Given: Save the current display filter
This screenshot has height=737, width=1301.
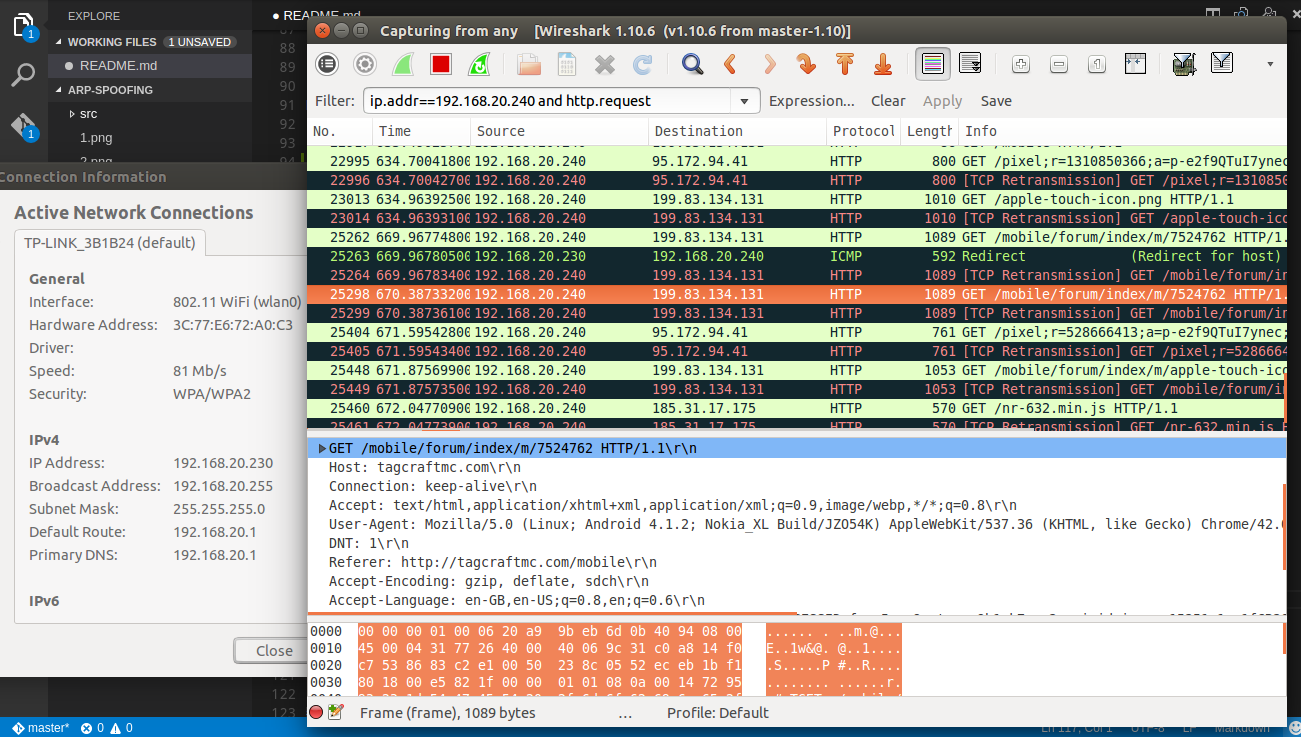Looking at the screenshot, I should [x=996, y=101].
